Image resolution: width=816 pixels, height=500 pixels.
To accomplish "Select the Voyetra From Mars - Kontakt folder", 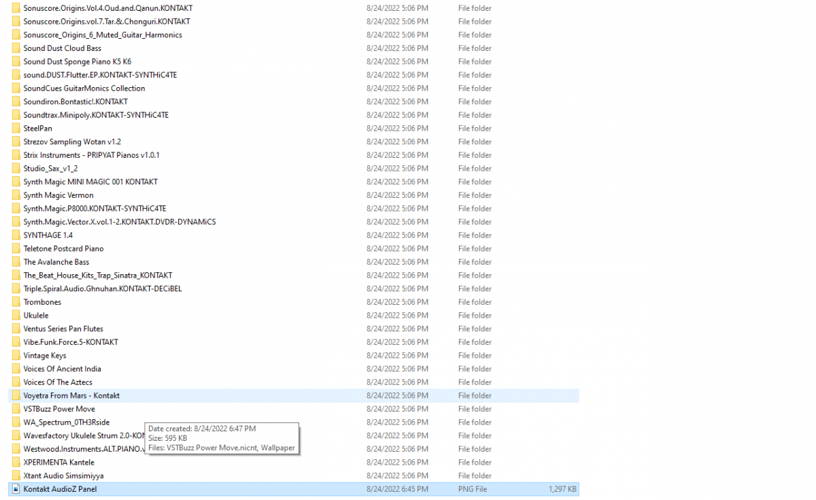I will coord(71,396).
